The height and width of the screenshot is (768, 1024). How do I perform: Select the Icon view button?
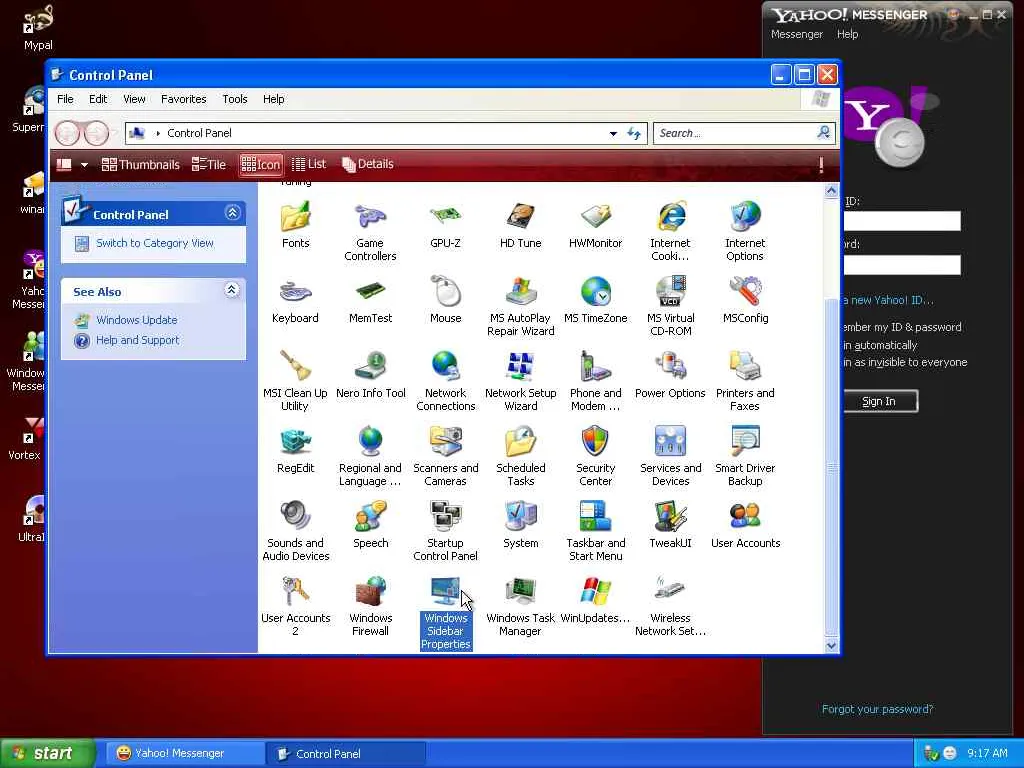[x=261, y=165]
